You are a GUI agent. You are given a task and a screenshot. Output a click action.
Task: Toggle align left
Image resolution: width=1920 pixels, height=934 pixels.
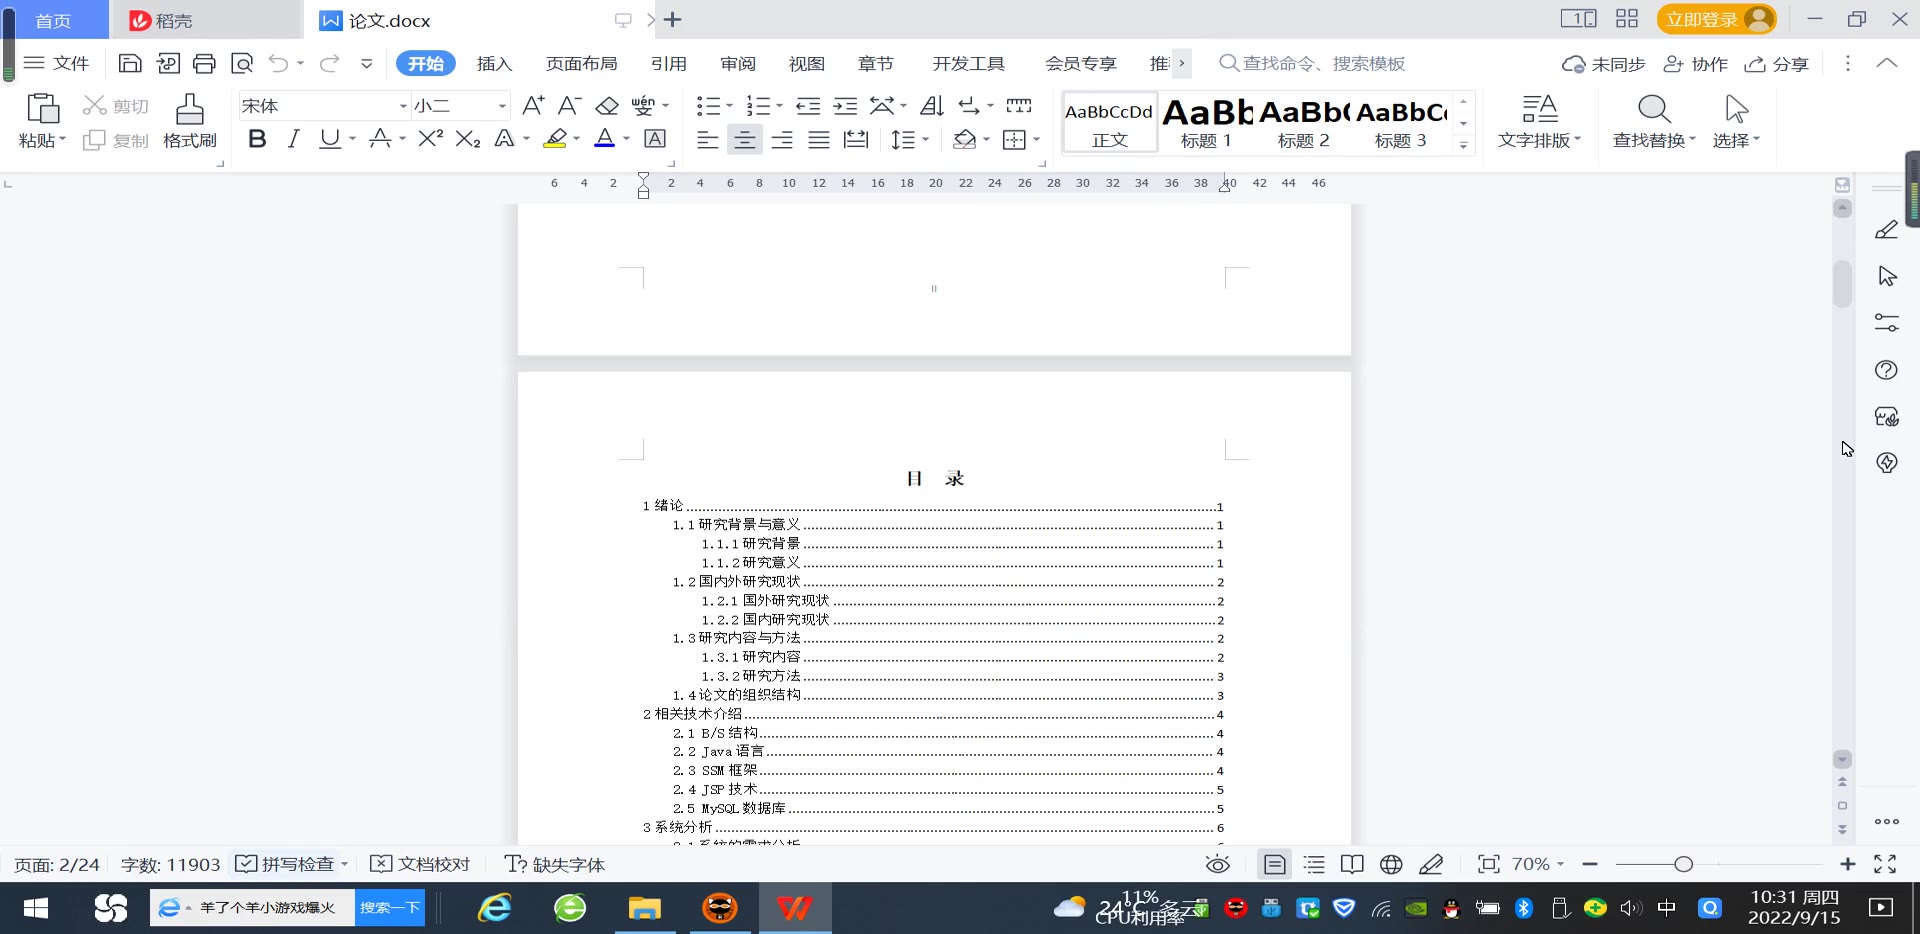[708, 139]
